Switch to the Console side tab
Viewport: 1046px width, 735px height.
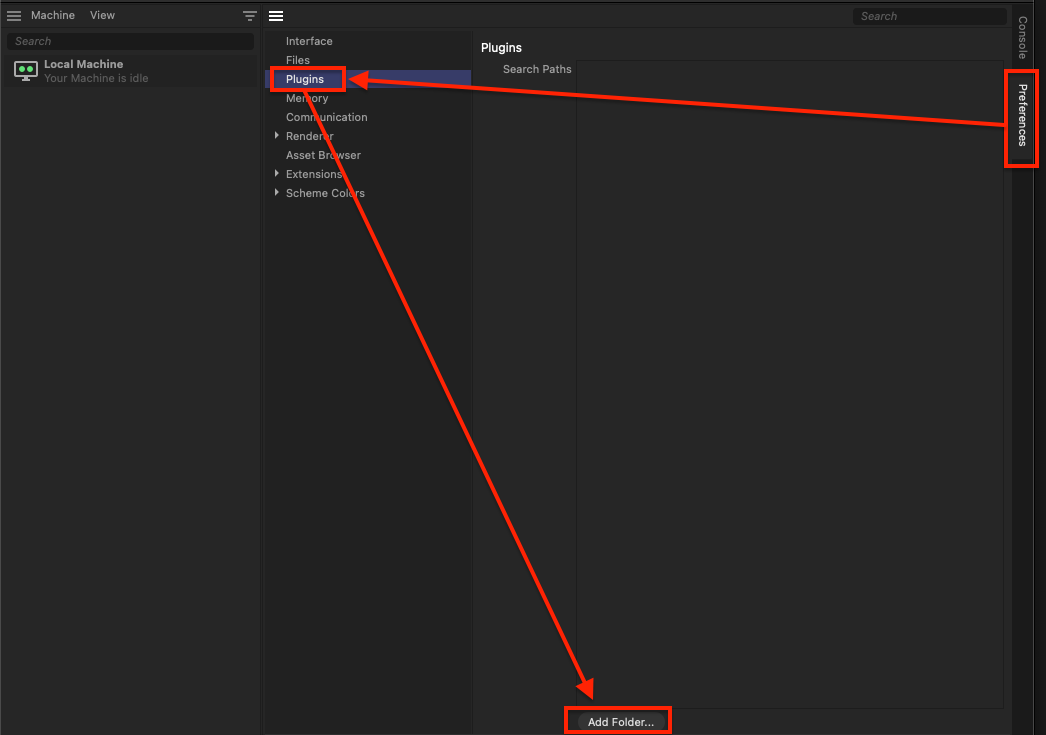pos(1022,38)
